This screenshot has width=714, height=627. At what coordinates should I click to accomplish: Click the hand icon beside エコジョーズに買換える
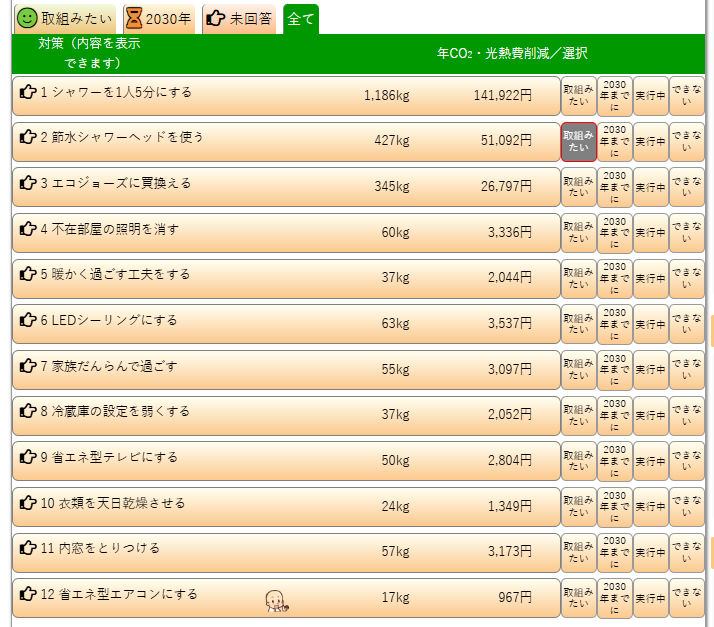tap(28, 184)
